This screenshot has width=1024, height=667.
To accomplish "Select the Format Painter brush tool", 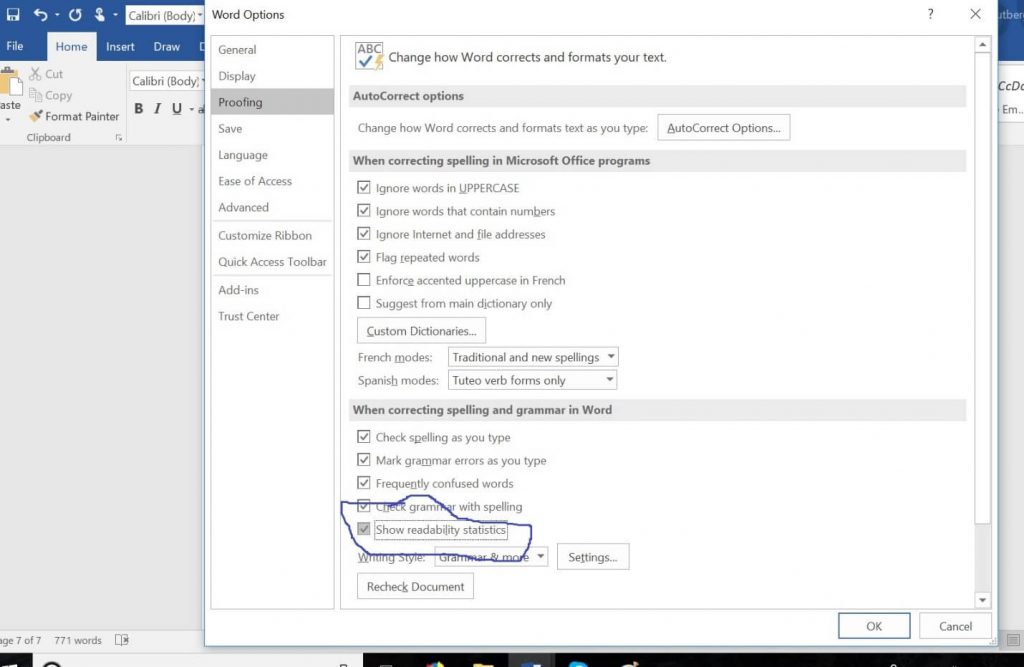I will point(74,116).
